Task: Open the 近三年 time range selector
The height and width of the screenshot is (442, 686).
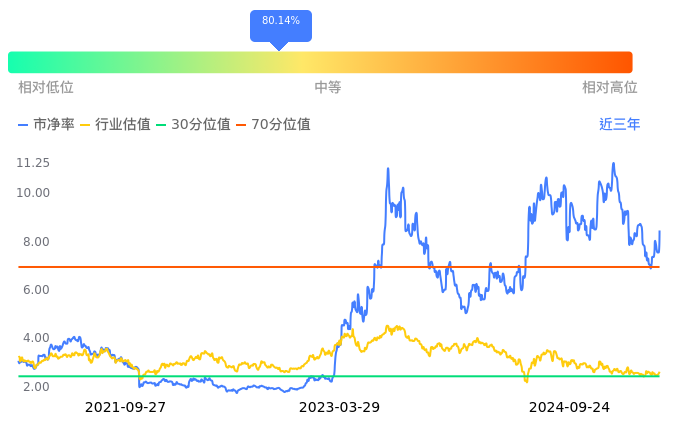Action: tap(620, 125)
